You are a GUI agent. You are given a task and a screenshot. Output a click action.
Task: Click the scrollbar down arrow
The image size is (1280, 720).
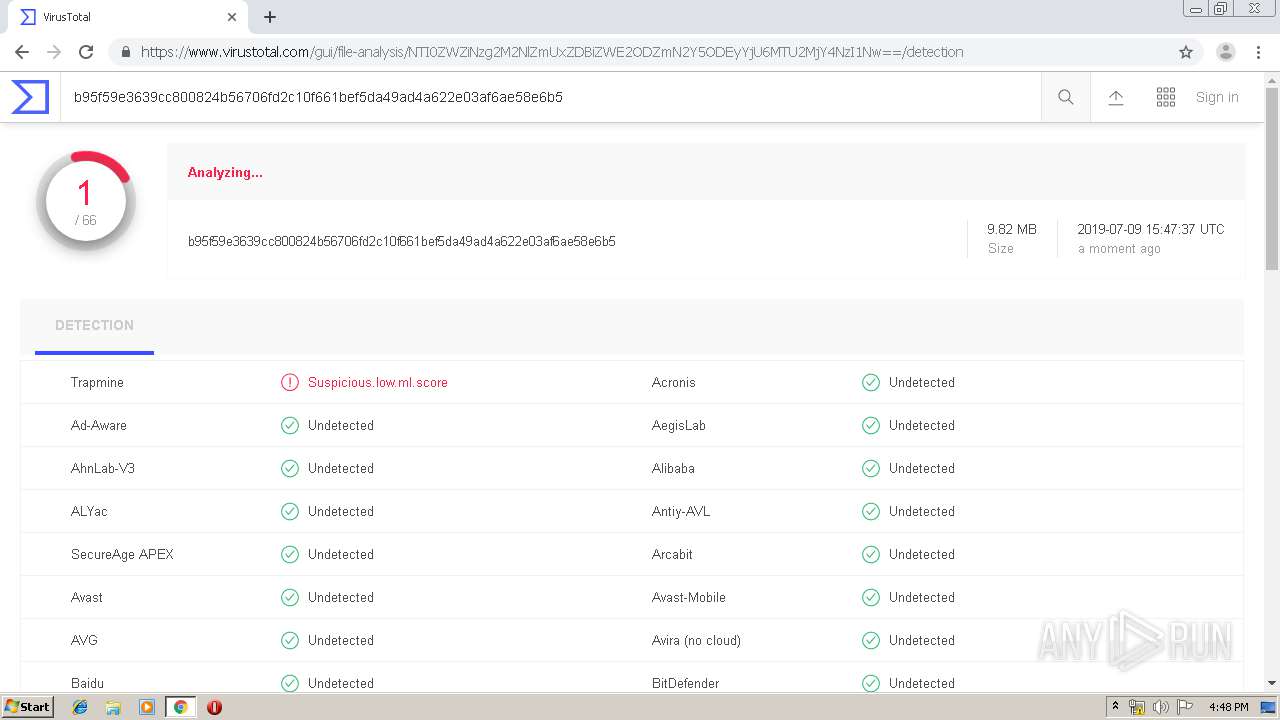tap(1272, 683)
